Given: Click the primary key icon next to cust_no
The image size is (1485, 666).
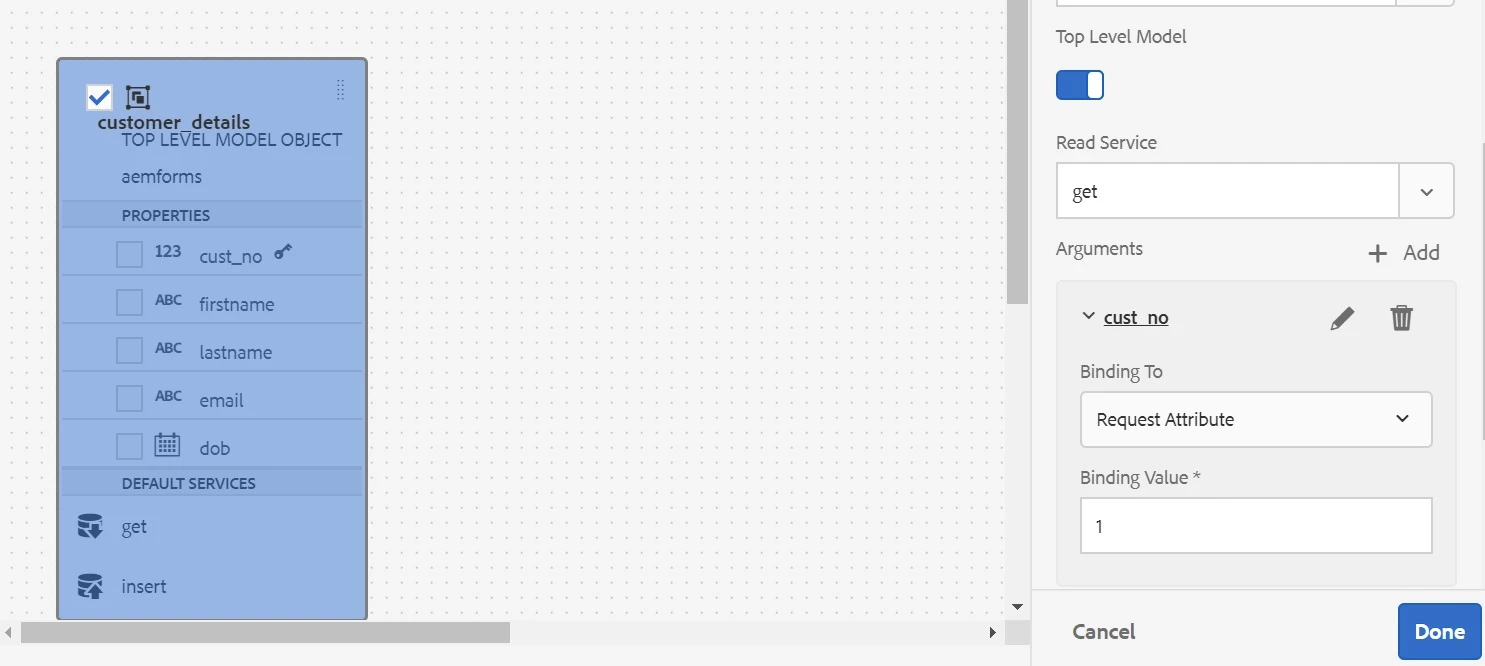Looking at the screenshot, I should (284, 252).
